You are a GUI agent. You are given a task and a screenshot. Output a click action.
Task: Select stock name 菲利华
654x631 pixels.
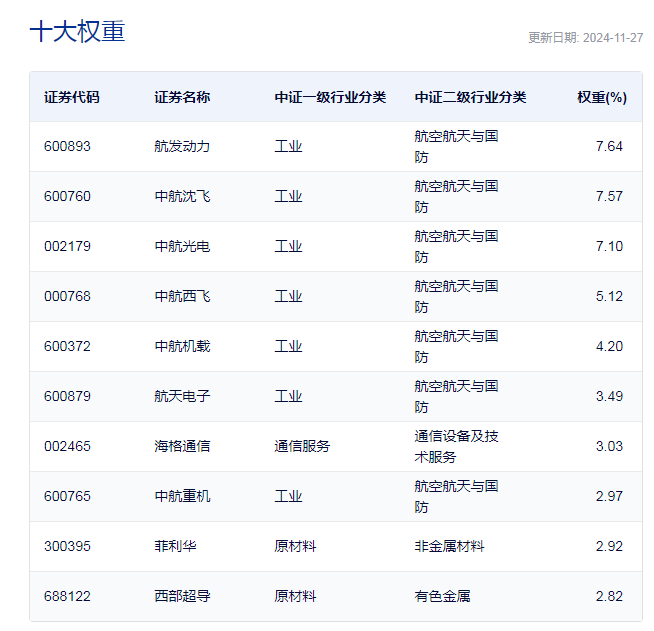tap(175, 546)
